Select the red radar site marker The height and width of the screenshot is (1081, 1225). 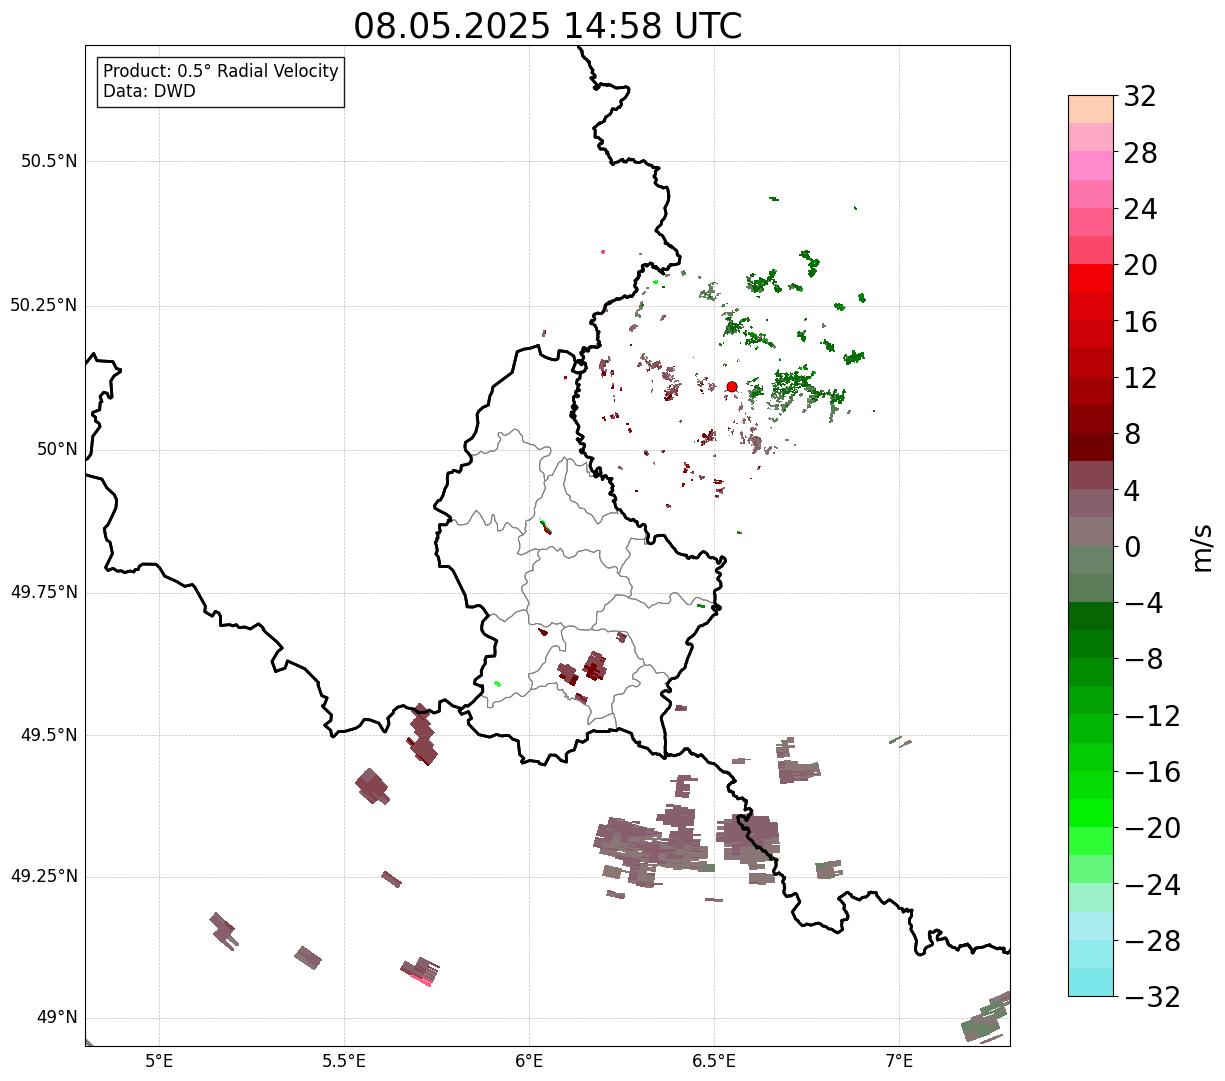[732, 387]
